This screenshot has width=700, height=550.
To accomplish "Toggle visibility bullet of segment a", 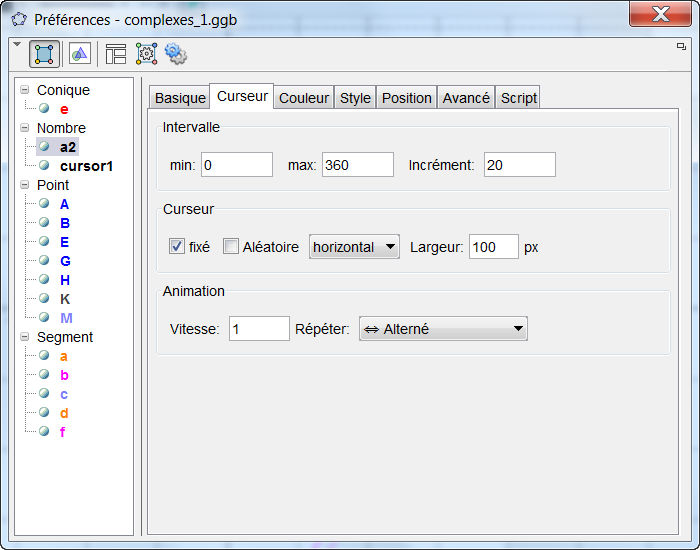I will (x=44, y=355).
